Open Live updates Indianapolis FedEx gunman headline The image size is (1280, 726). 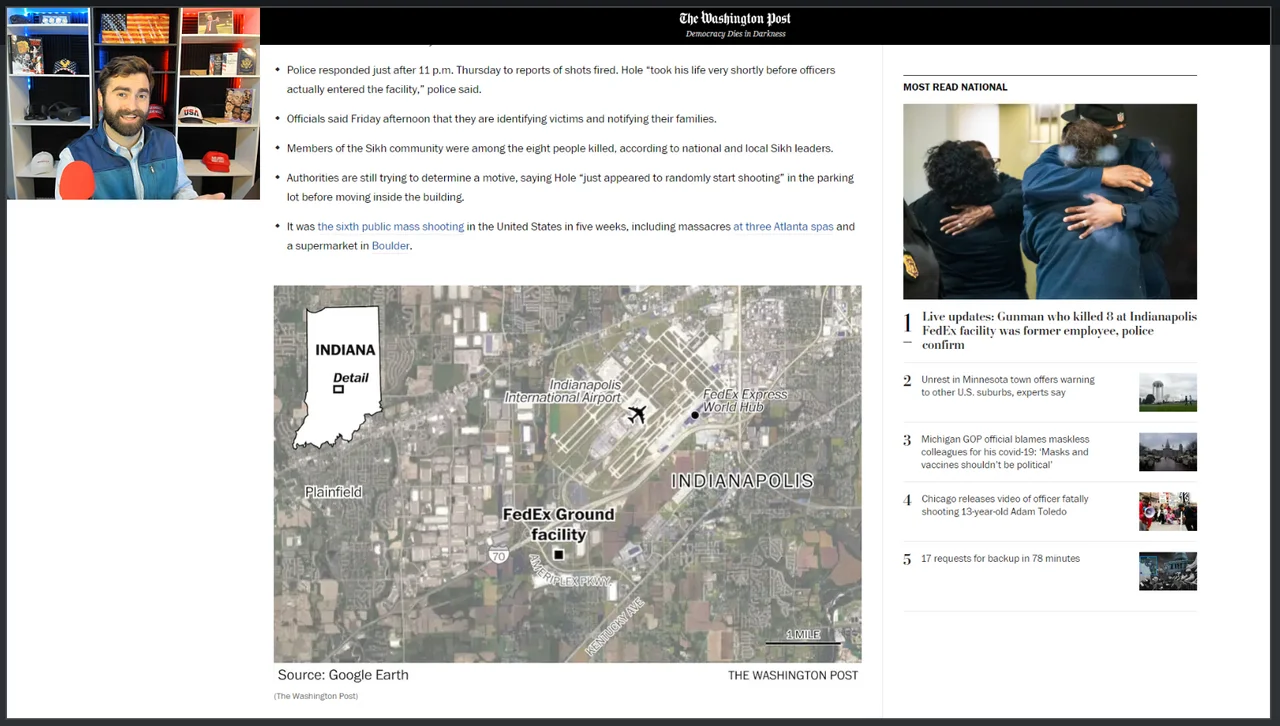click(x=1059, y=330)
